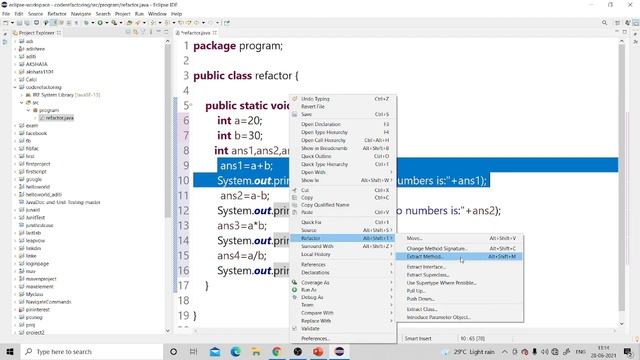Select Surround With in context menu

pyautogui.click(x=342, y=247)
